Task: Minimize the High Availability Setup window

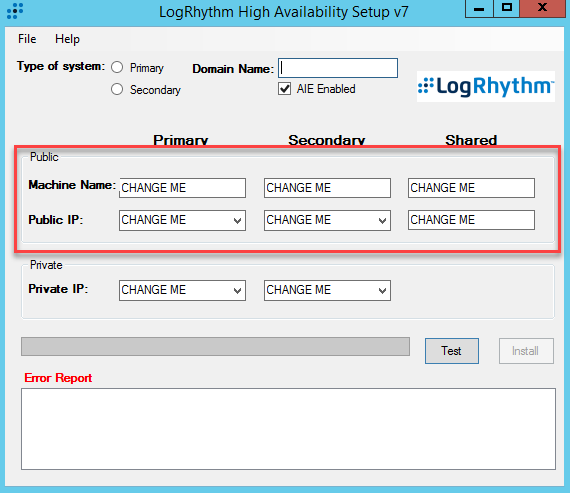Action: pyautogui.click(x=479, y=8)
